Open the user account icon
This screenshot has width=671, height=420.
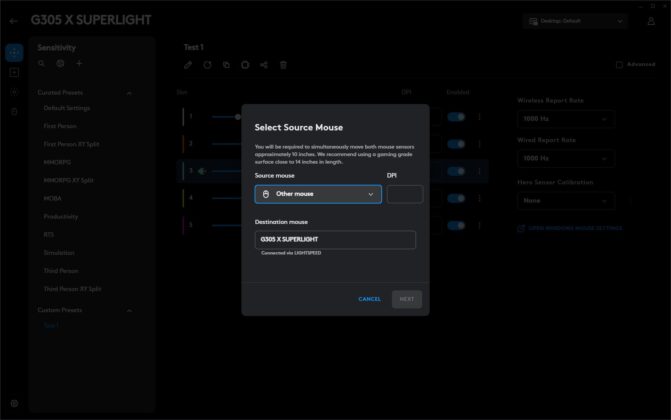tap(651, 21)
